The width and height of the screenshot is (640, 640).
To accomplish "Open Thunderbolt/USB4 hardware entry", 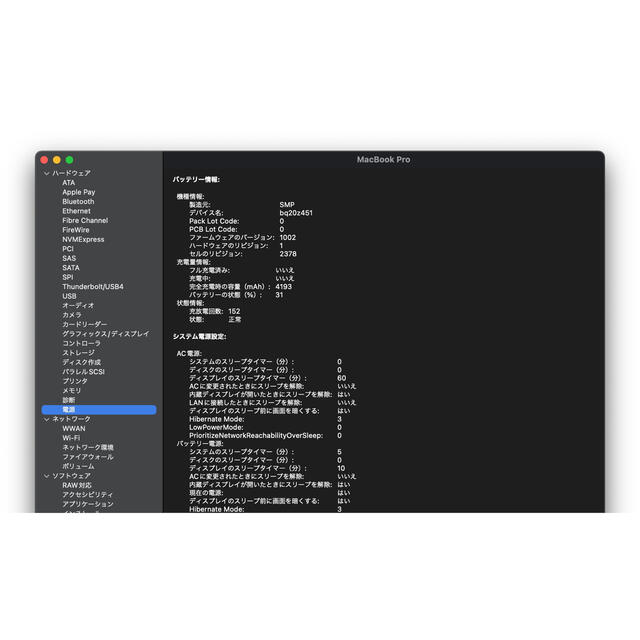I will coord(93,287).
